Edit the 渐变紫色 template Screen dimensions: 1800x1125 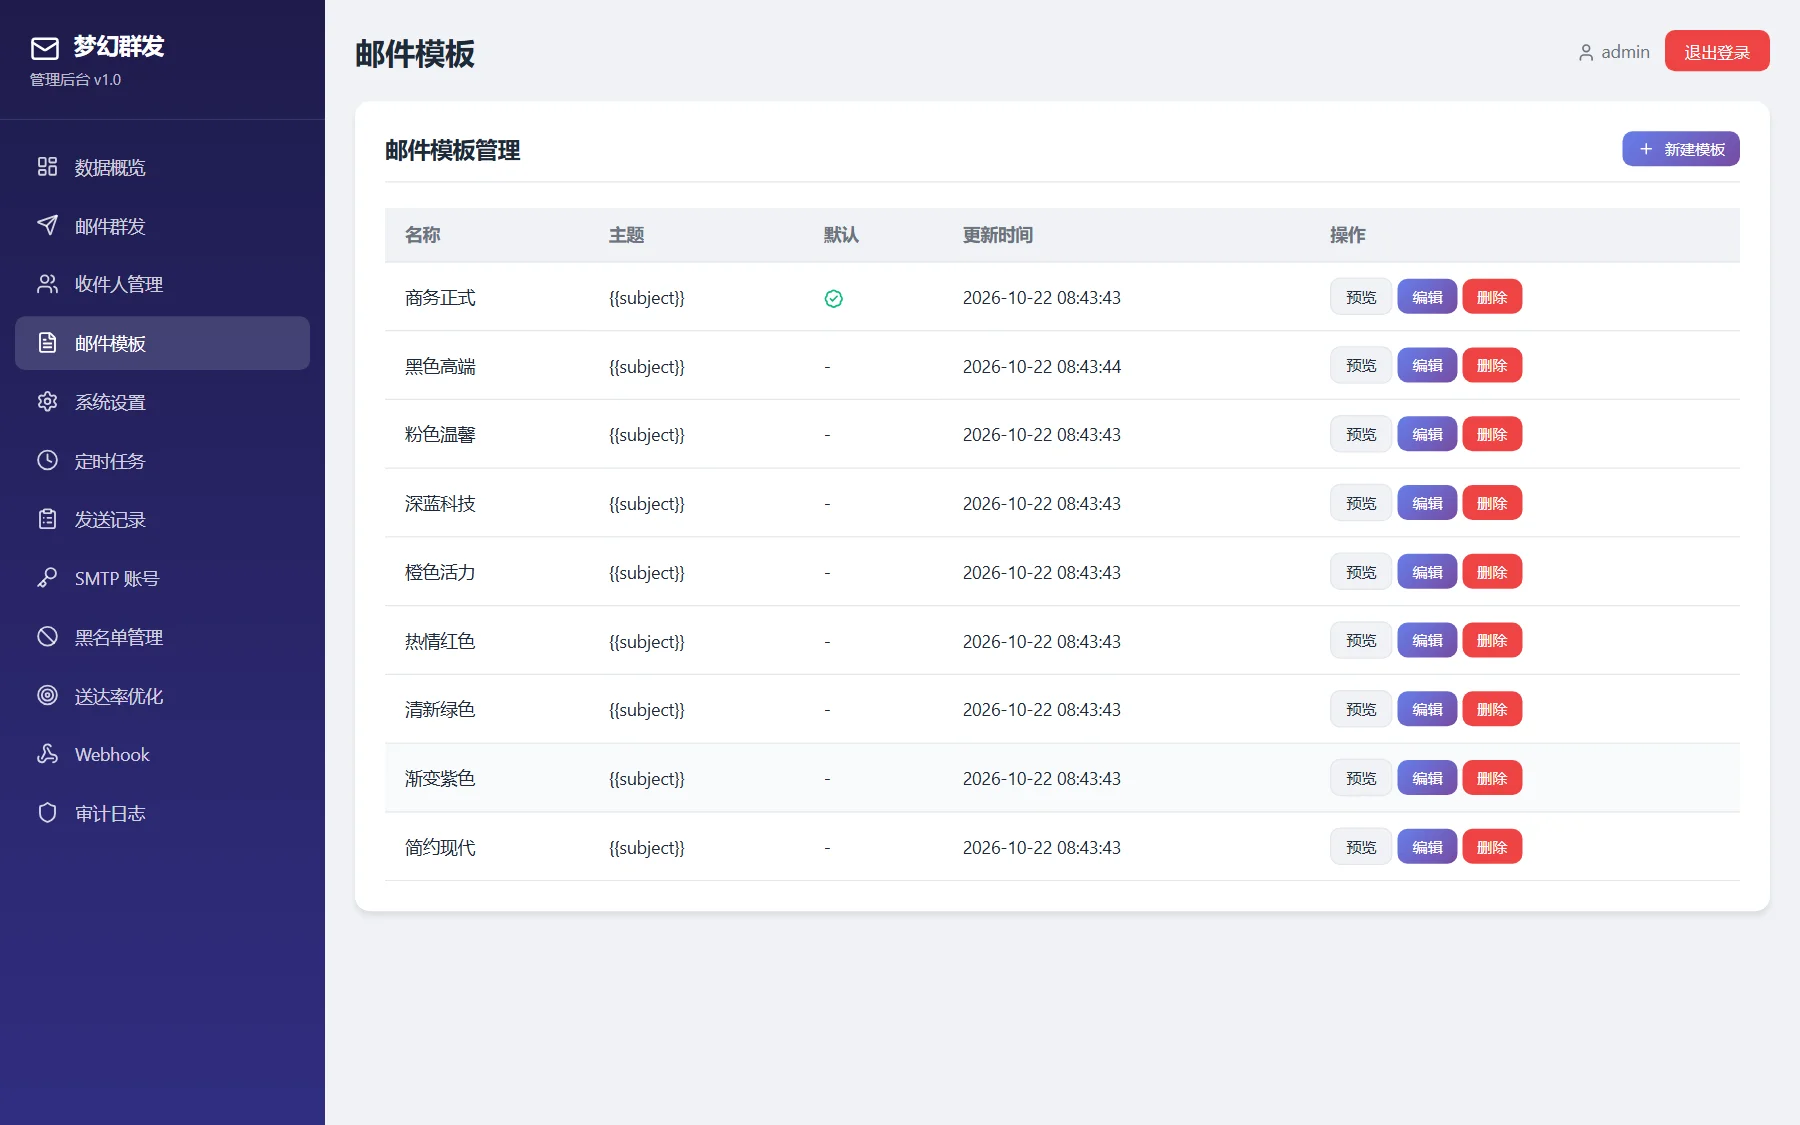point(1427,778)
